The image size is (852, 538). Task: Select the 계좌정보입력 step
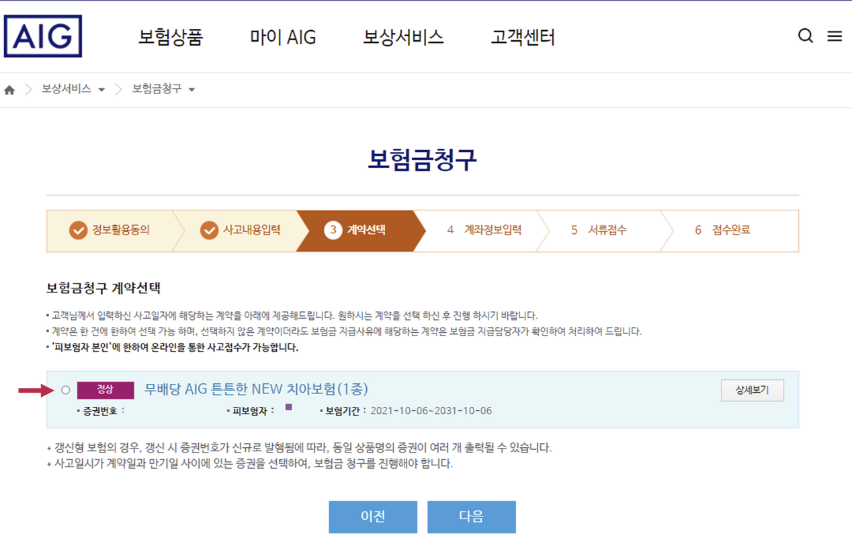(484, 230)
